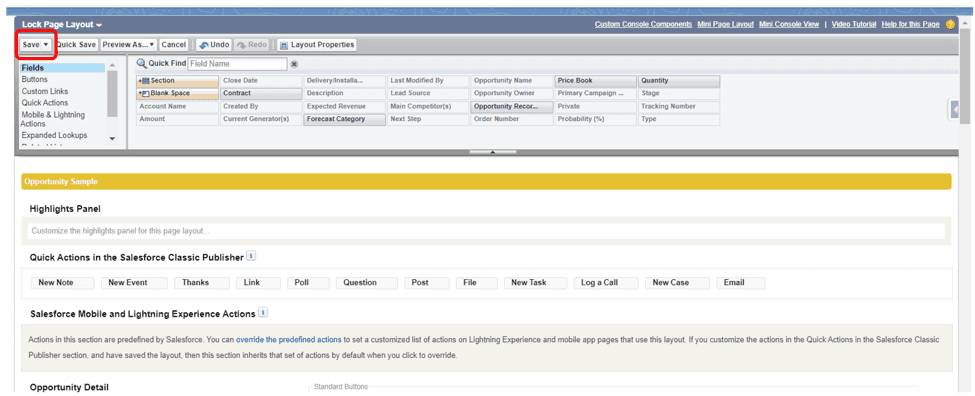The image size is (975, 396).
Task: Click the palette list scroll up arrow
Action: pyautogui.click(x=113, y=65)
